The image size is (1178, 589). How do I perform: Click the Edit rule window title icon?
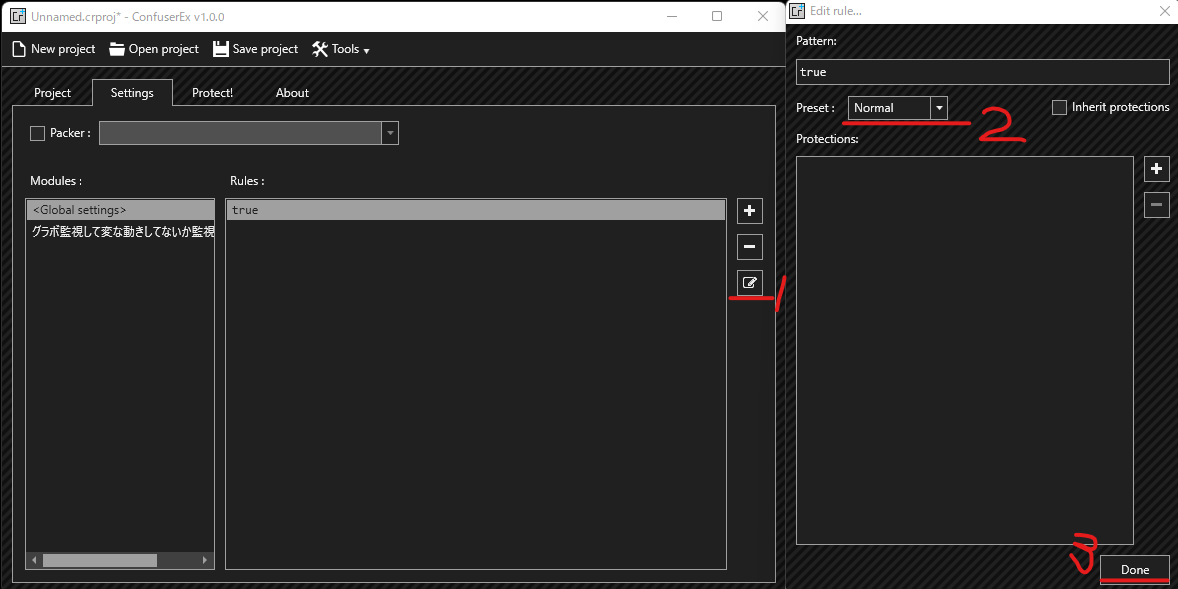(796, 11)
